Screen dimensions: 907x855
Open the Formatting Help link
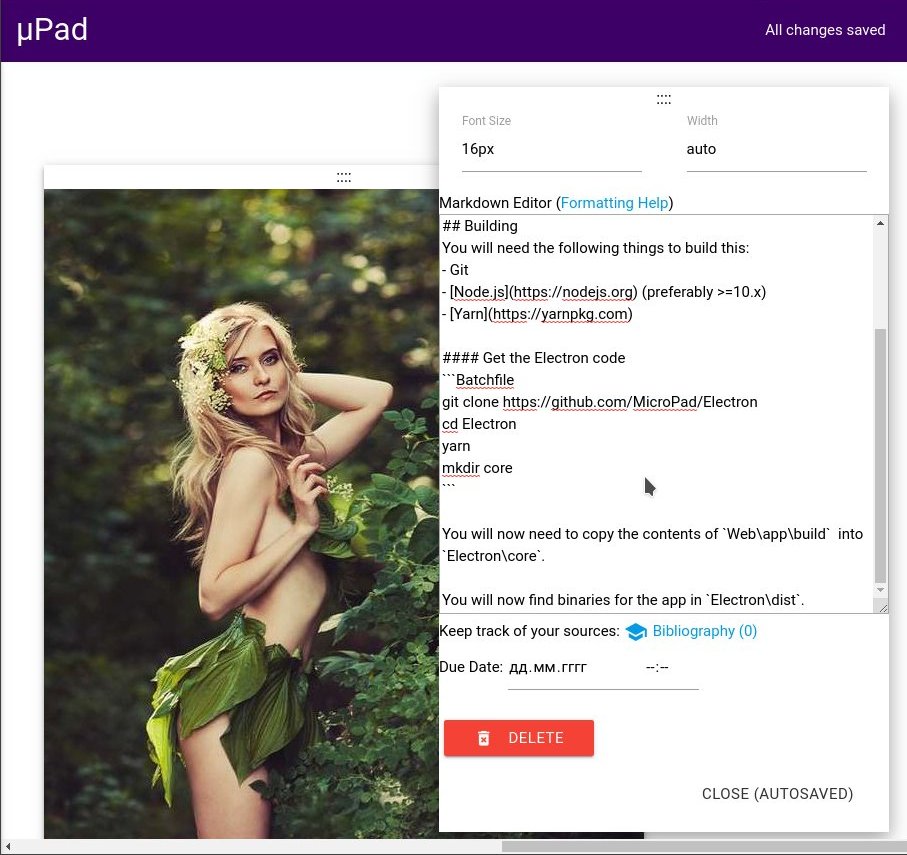[x=614, y=203]
